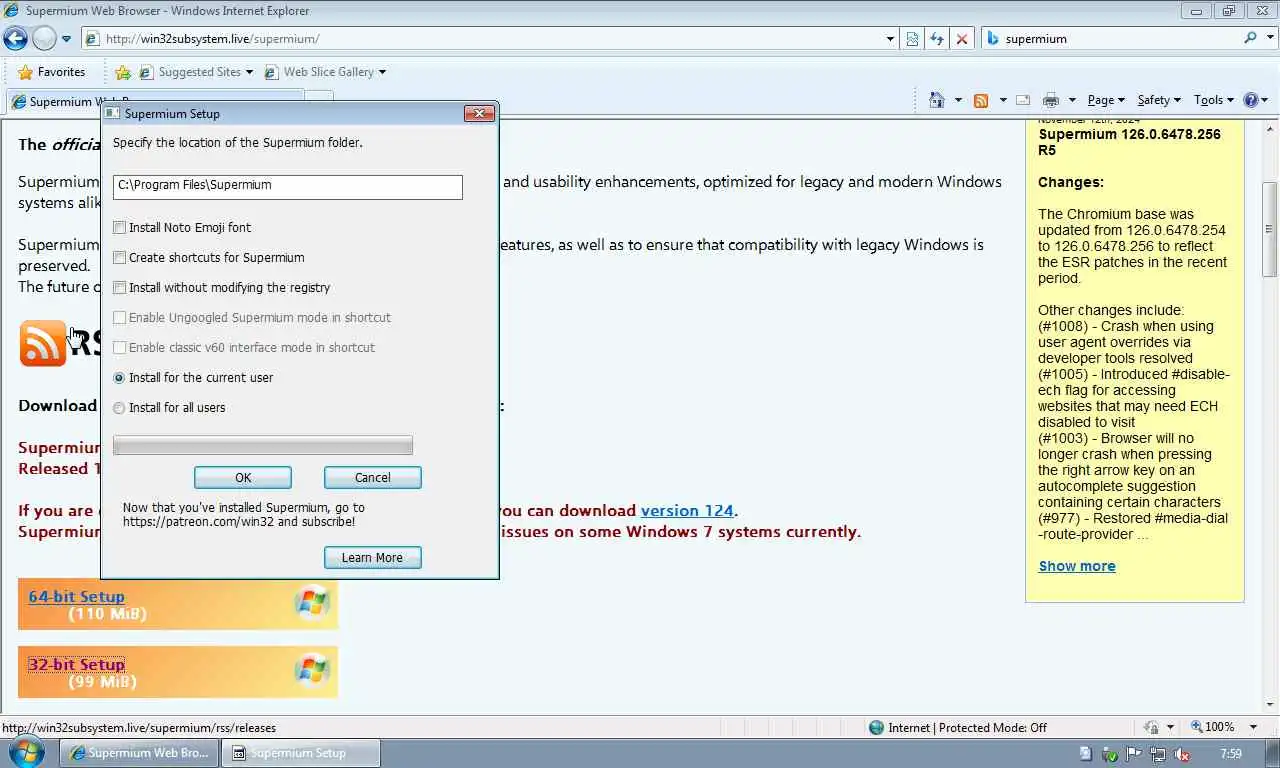Click Enable Ungoogled Supermium mode checkbox
The width and height of the screenshot is (1280, 768).
pos(120,318)
